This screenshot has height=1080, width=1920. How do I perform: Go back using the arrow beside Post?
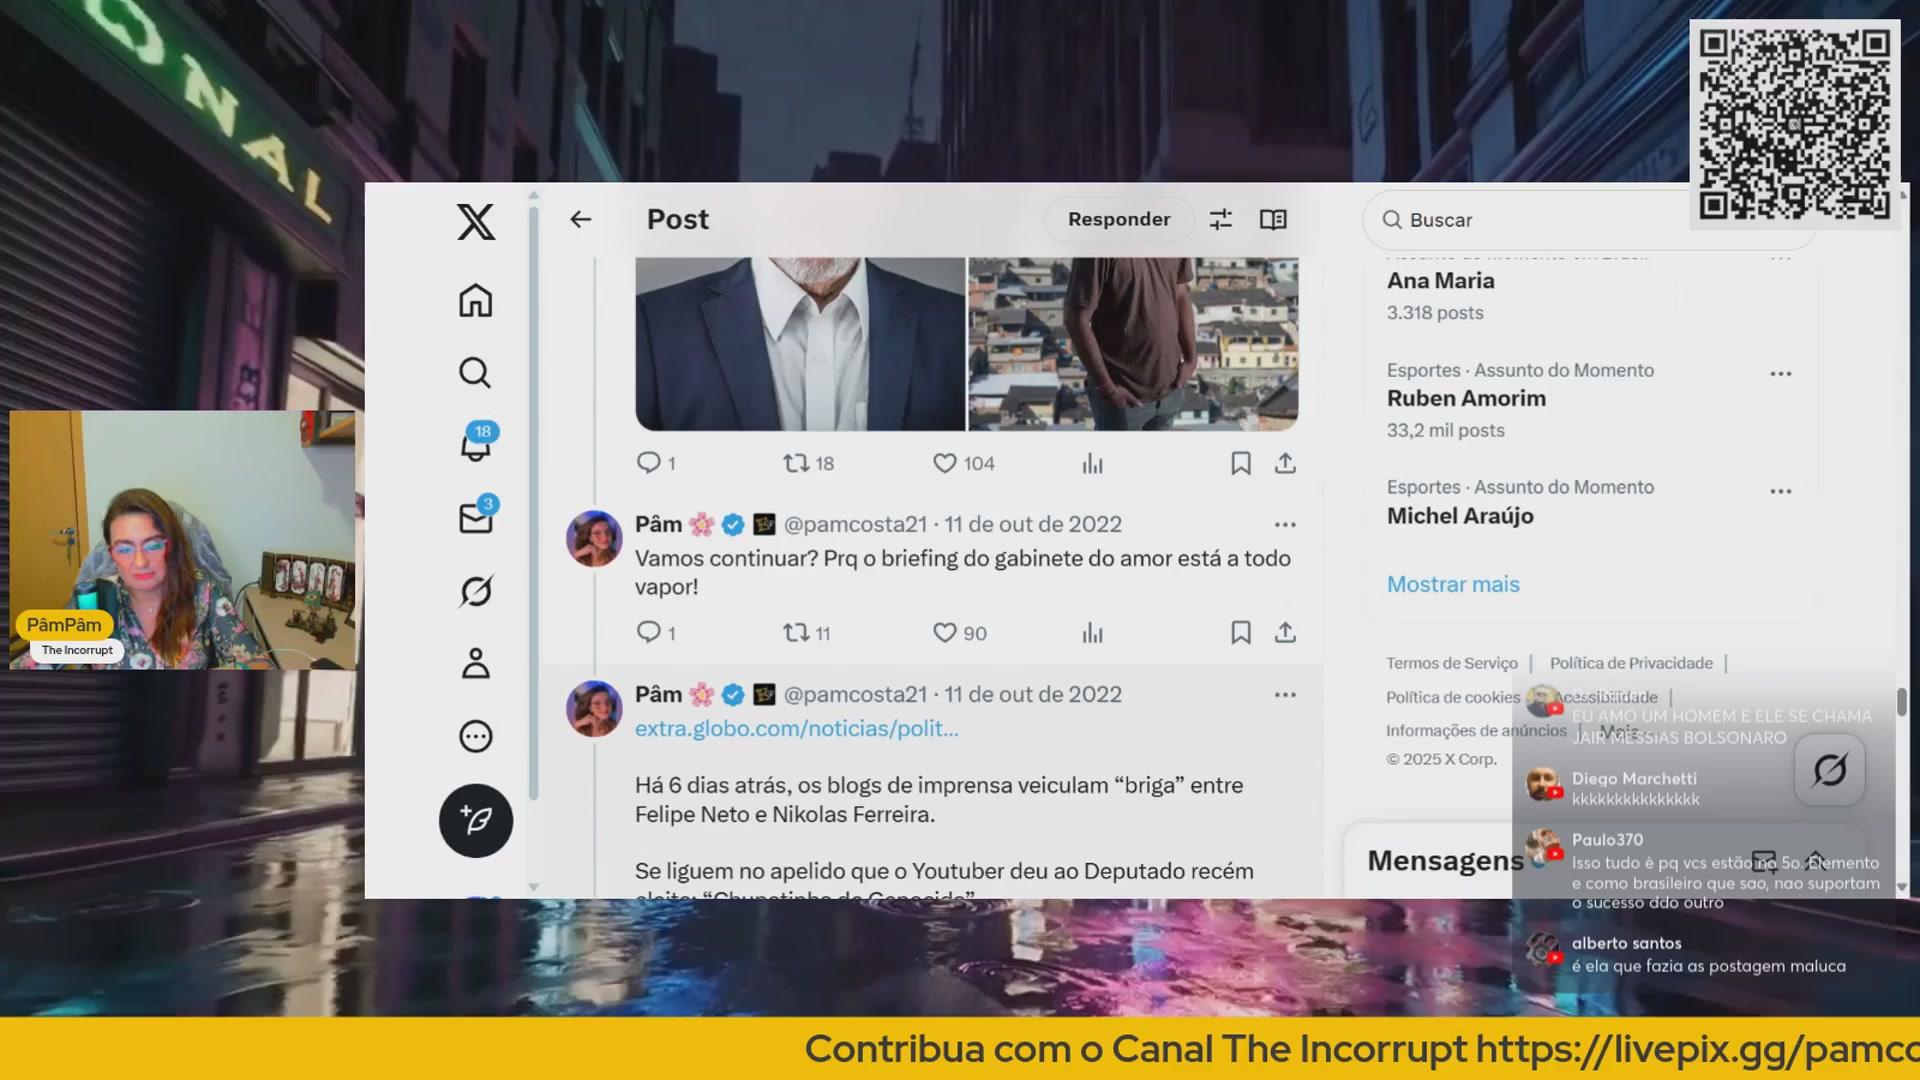coord(581,220)
